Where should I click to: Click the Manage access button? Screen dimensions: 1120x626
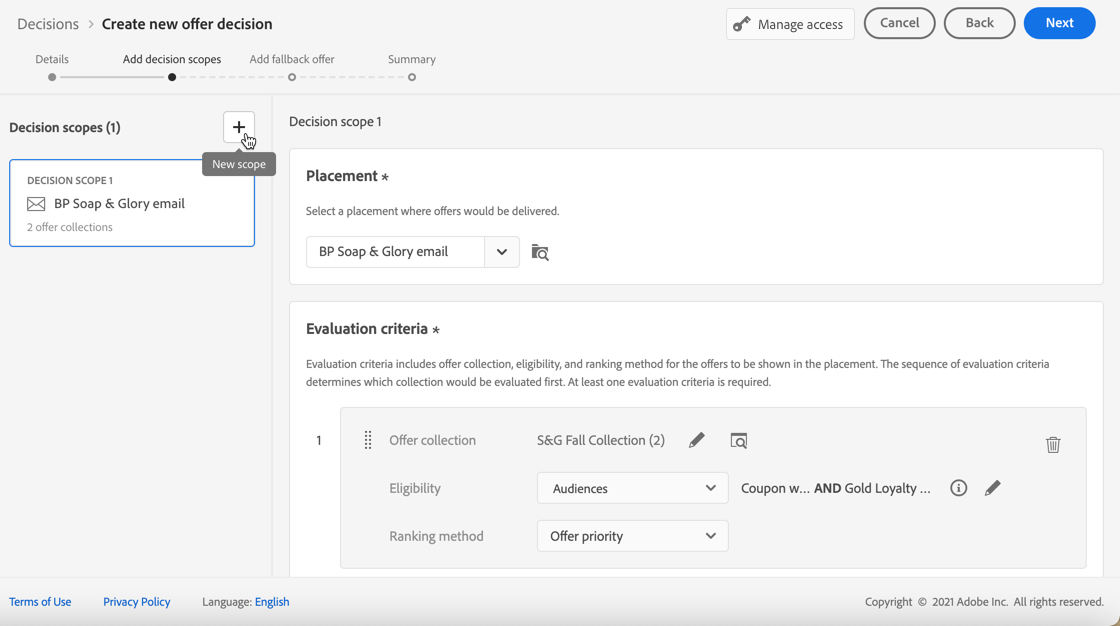pyautogui.click(x=790, y=24)
